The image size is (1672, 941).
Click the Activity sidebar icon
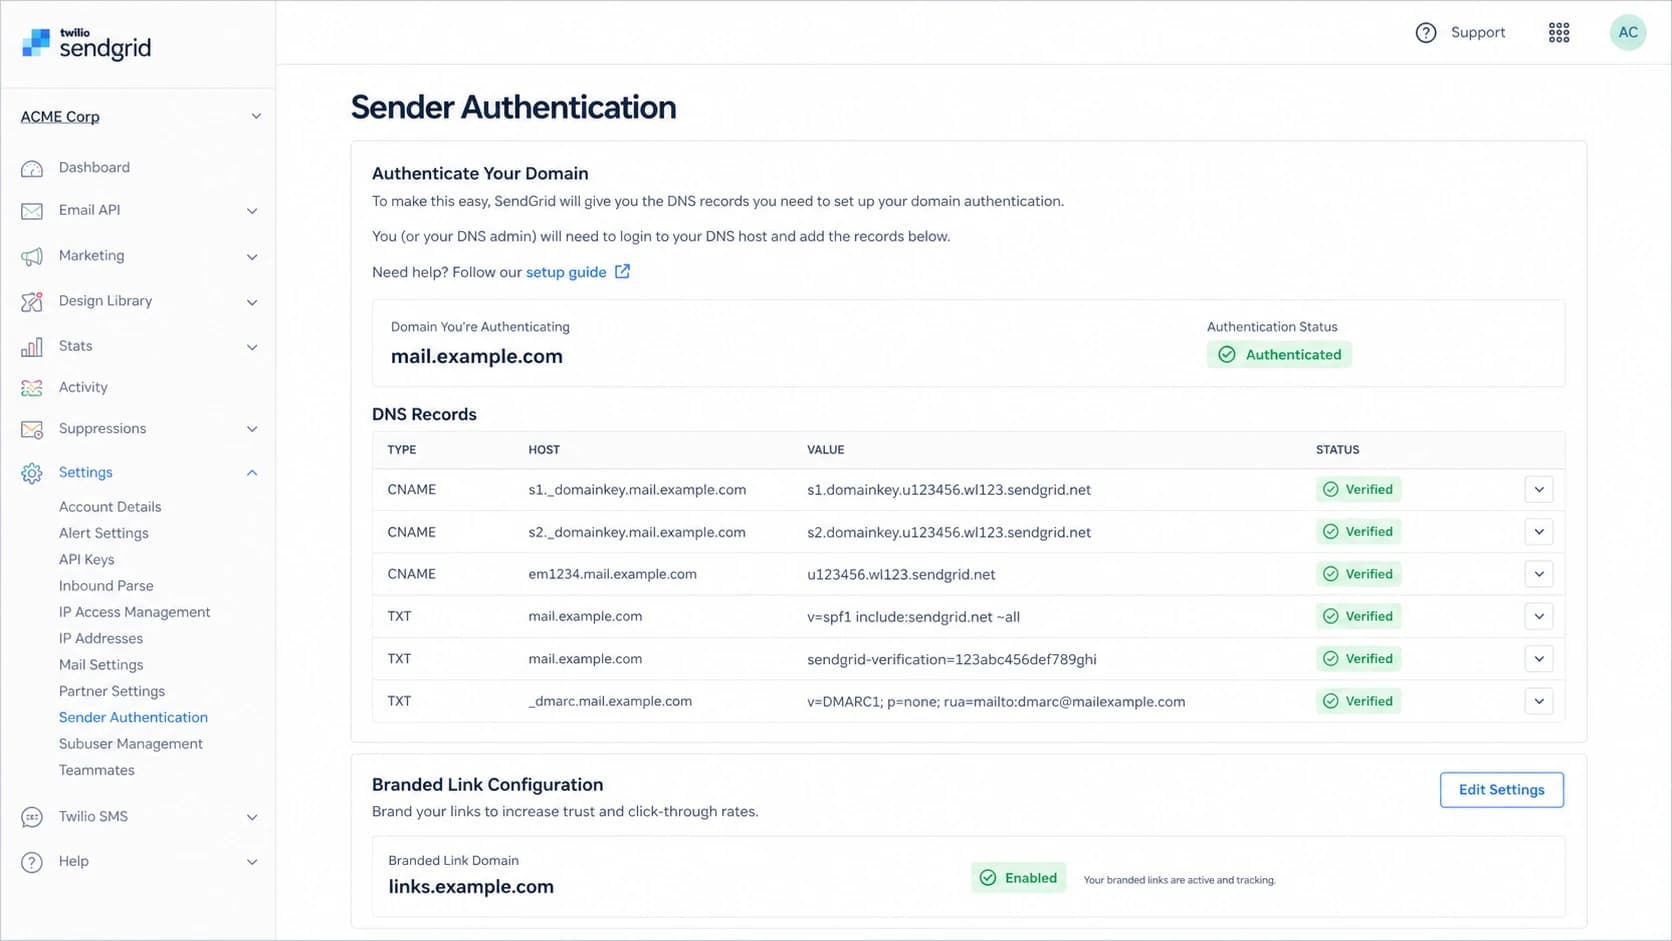[32, 388]
